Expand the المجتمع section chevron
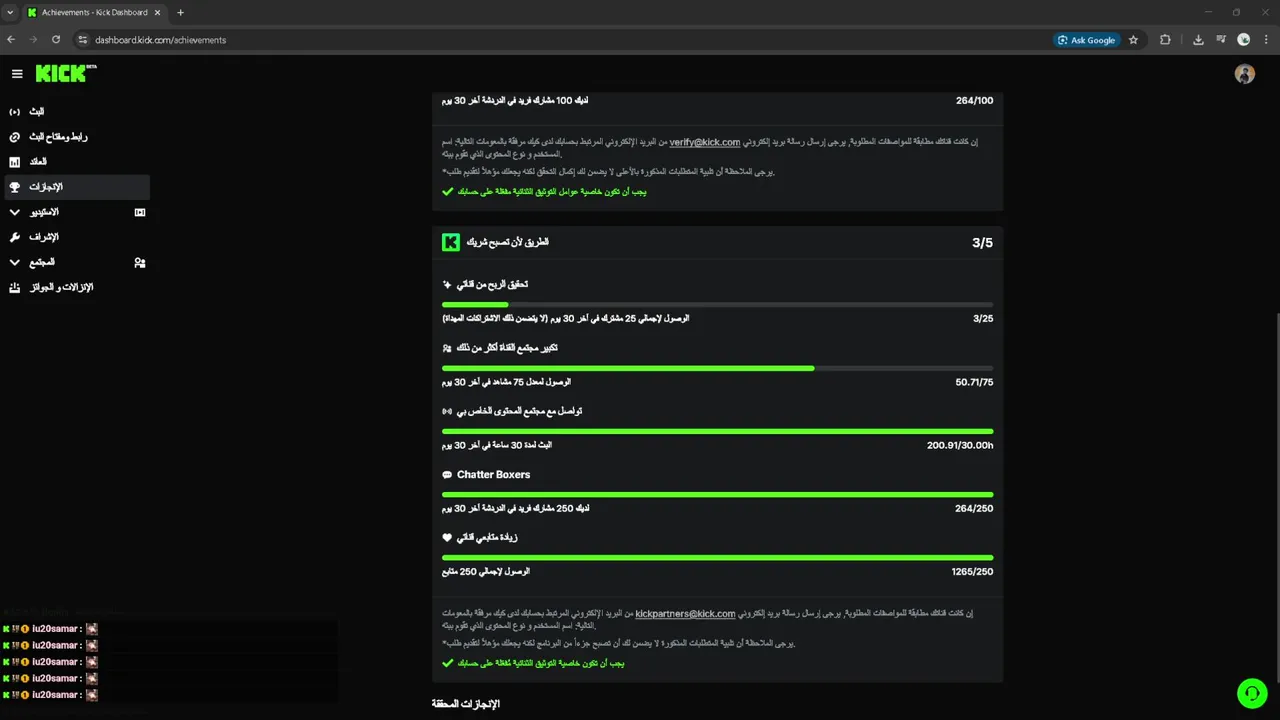This screenshot has height=720, width=1280. (15, 262)
